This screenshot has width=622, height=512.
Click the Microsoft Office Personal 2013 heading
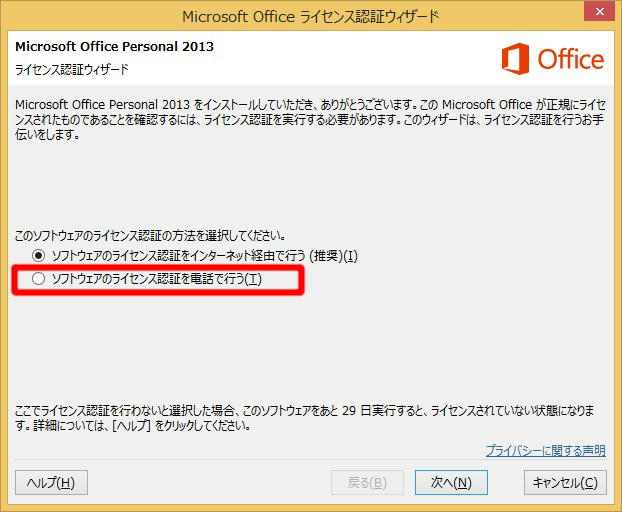coord(114,46)
